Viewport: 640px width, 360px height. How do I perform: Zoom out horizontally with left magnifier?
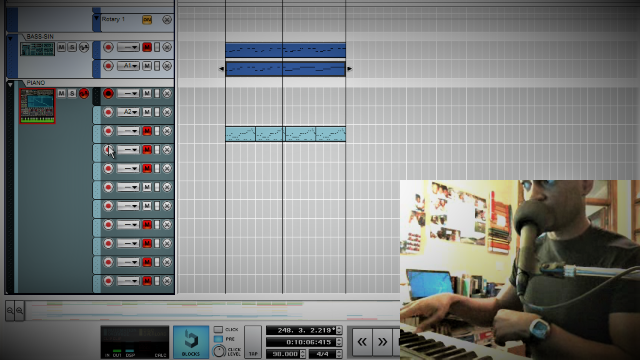coord(10,311)
